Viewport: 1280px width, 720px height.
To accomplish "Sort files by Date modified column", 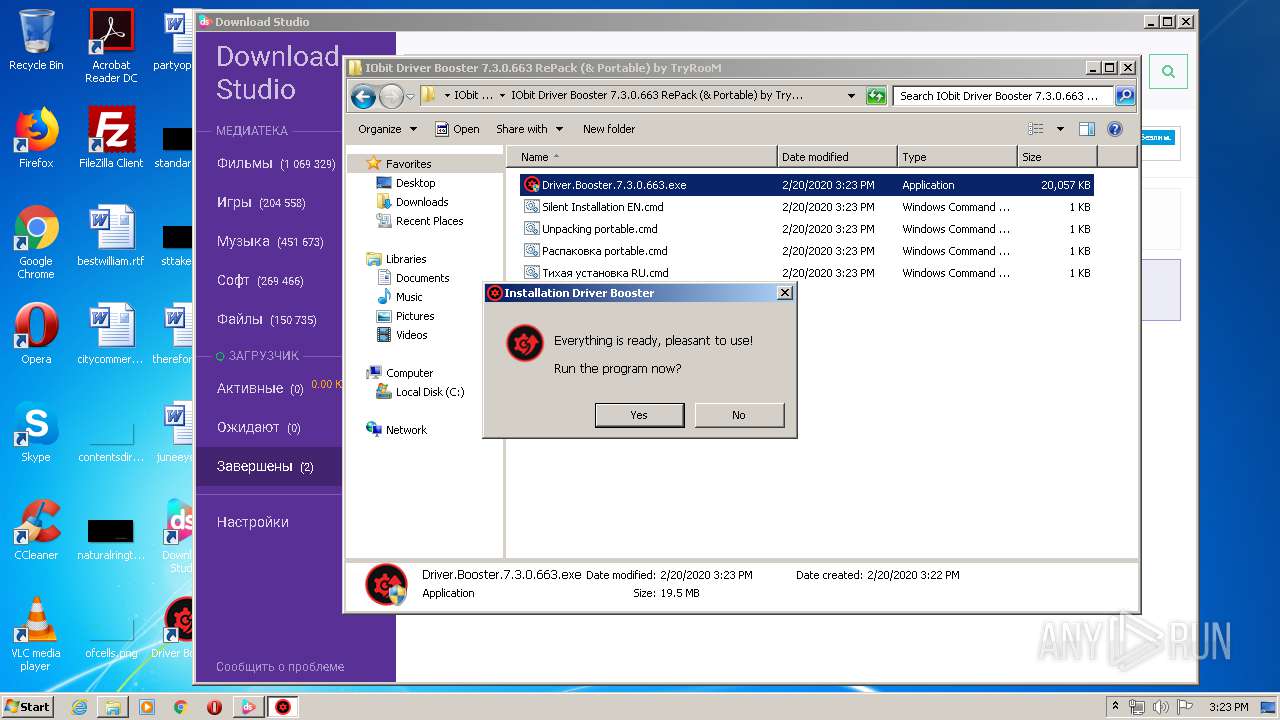I will tap(837, 157).
